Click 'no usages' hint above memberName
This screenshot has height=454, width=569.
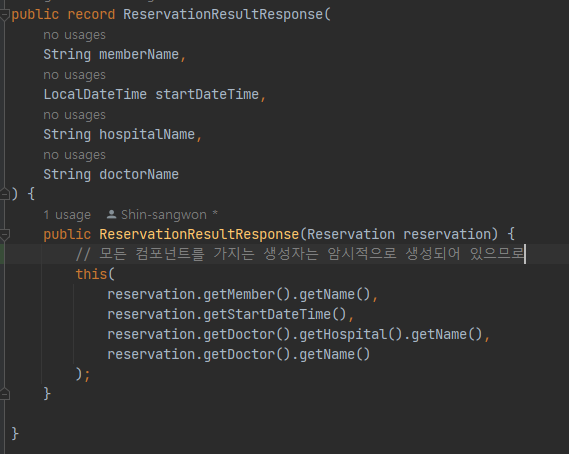[x=74, y=35]
